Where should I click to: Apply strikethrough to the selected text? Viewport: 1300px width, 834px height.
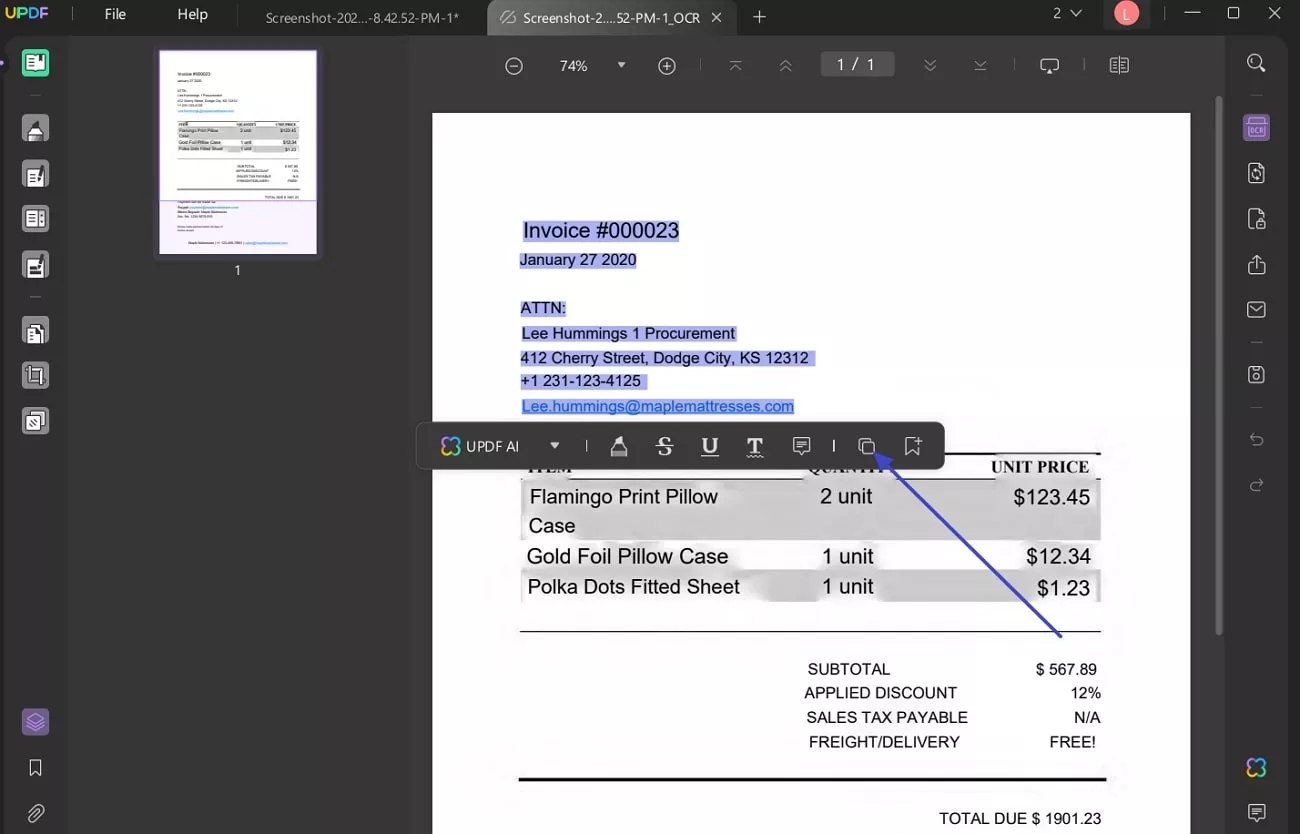pyautogui.click(x=665, y=447)
